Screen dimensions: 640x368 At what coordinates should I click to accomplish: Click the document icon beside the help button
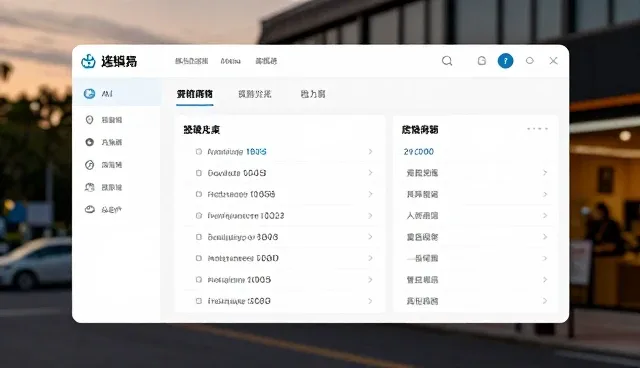(482, 61)
